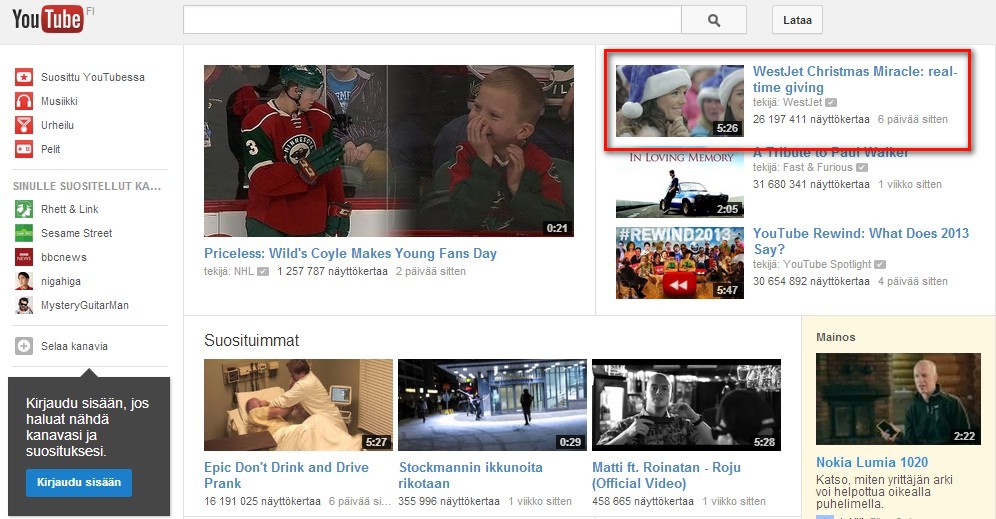Viewport: 996px width, 519px height.
Task: Open the Musiikki section
Action: 59,101
